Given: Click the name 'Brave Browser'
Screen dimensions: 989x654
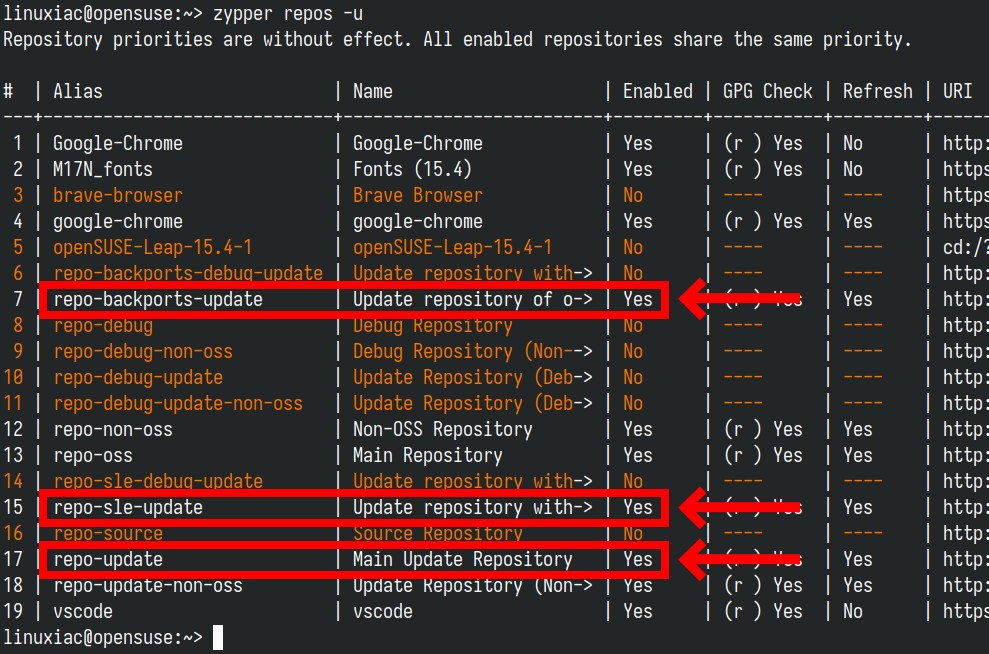Looking at the screenshot, I should (417, 195).
